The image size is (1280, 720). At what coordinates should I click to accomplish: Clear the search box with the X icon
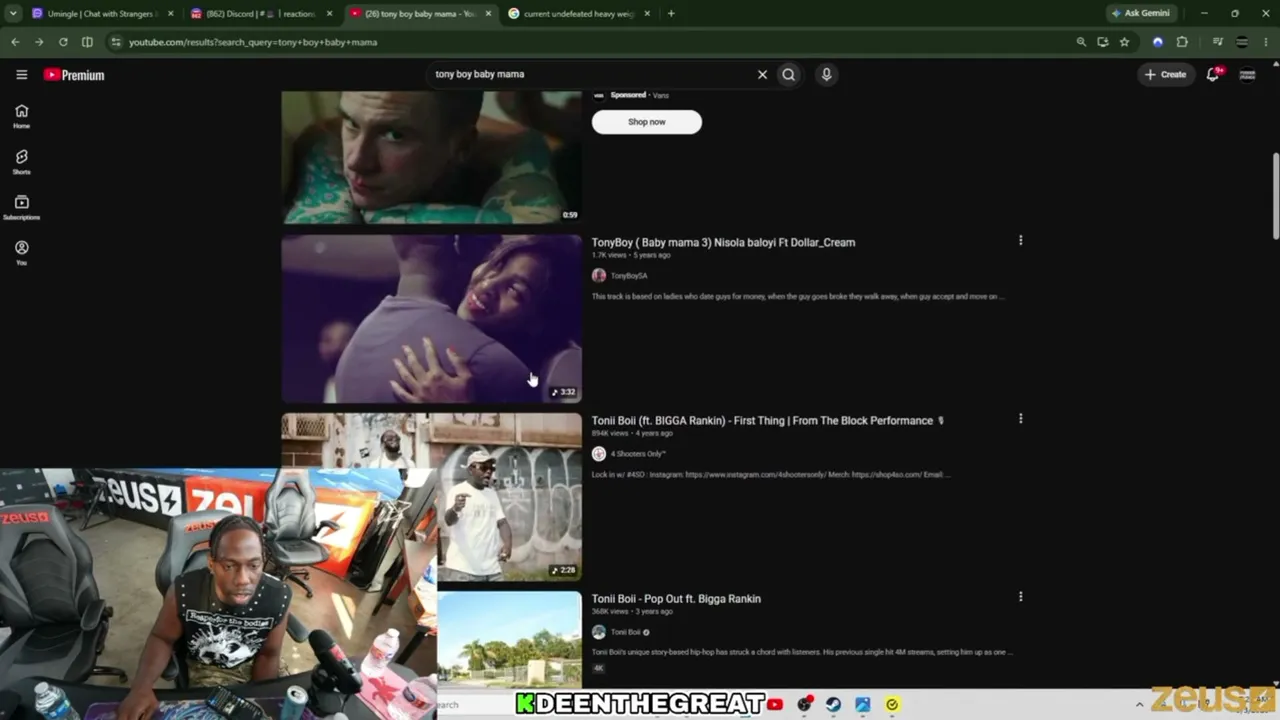[762, 74]
